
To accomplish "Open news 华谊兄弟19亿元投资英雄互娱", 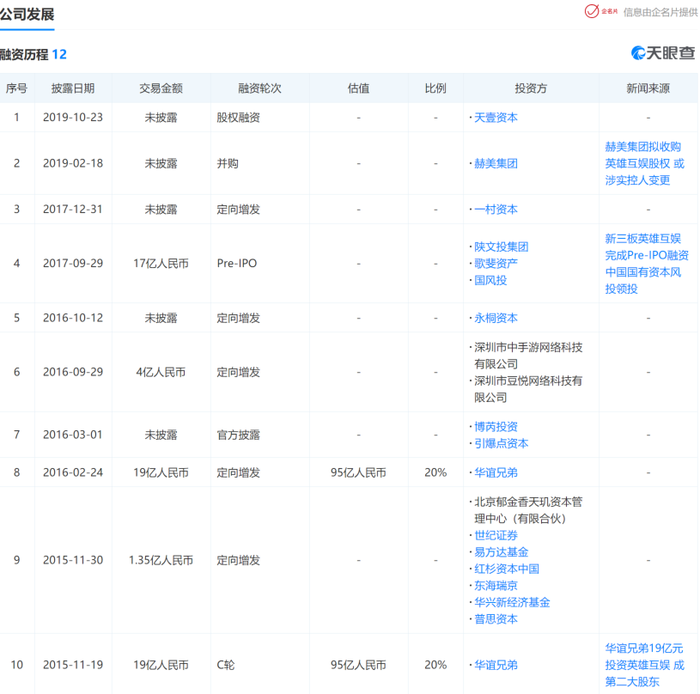I will [644, 665].
